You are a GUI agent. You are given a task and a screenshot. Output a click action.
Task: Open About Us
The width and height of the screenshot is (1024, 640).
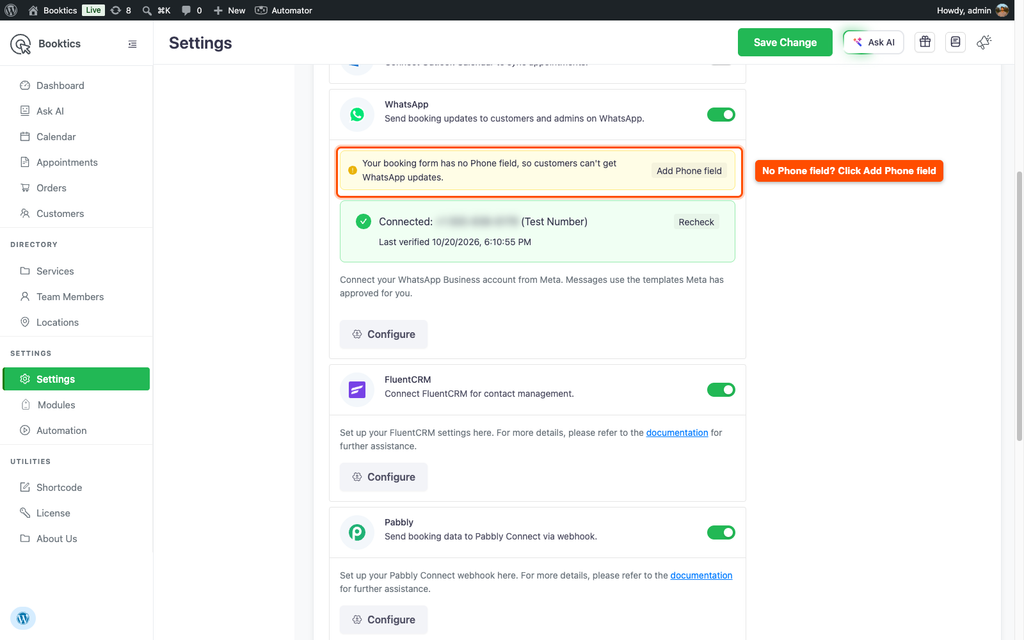tap(56, 538)
